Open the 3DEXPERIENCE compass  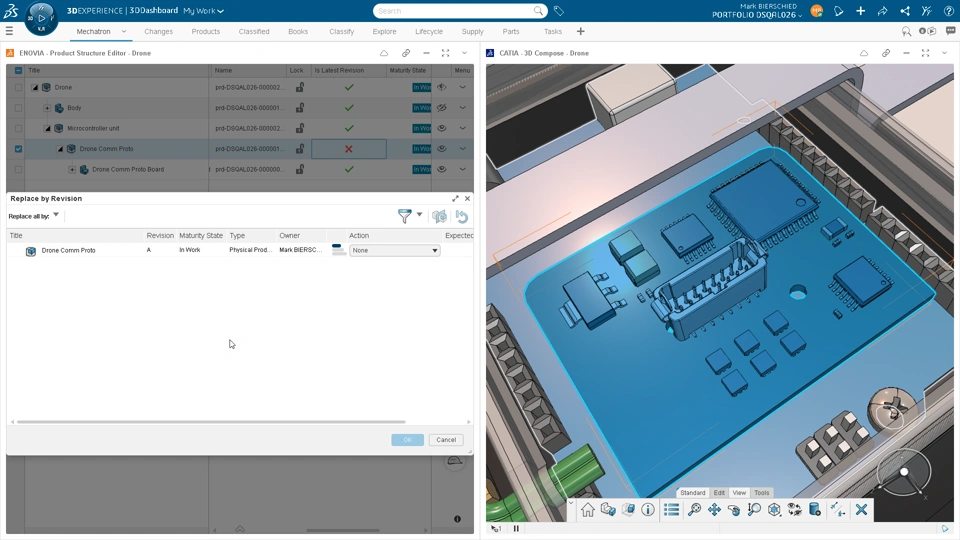41,18
